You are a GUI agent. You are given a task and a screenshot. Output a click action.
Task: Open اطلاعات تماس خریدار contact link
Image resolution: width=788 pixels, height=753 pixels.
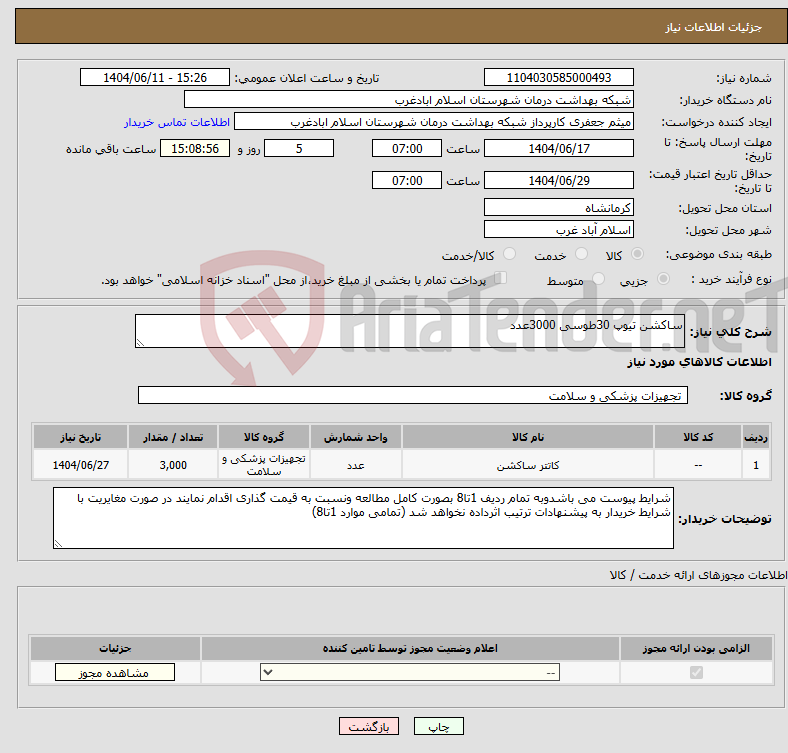[177, 122]
